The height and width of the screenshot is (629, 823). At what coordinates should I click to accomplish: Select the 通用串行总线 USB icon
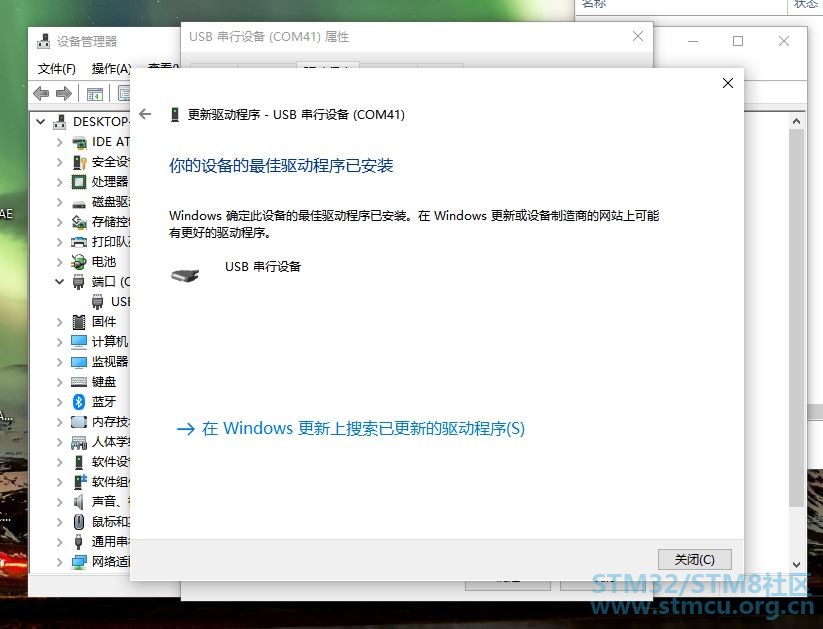click(x=79, y=542)
